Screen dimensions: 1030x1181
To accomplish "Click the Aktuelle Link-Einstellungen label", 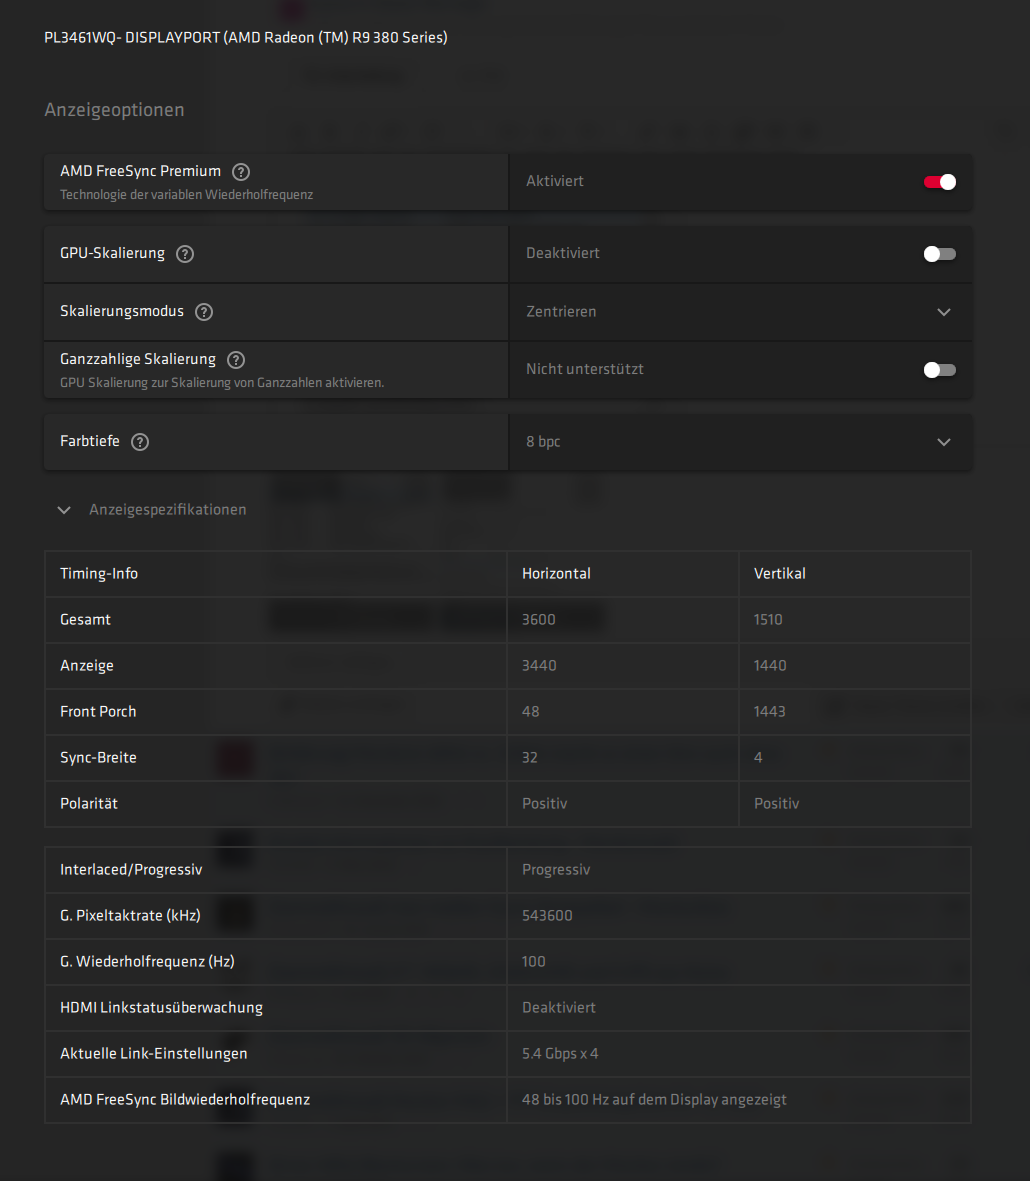I will point(154,1054).
